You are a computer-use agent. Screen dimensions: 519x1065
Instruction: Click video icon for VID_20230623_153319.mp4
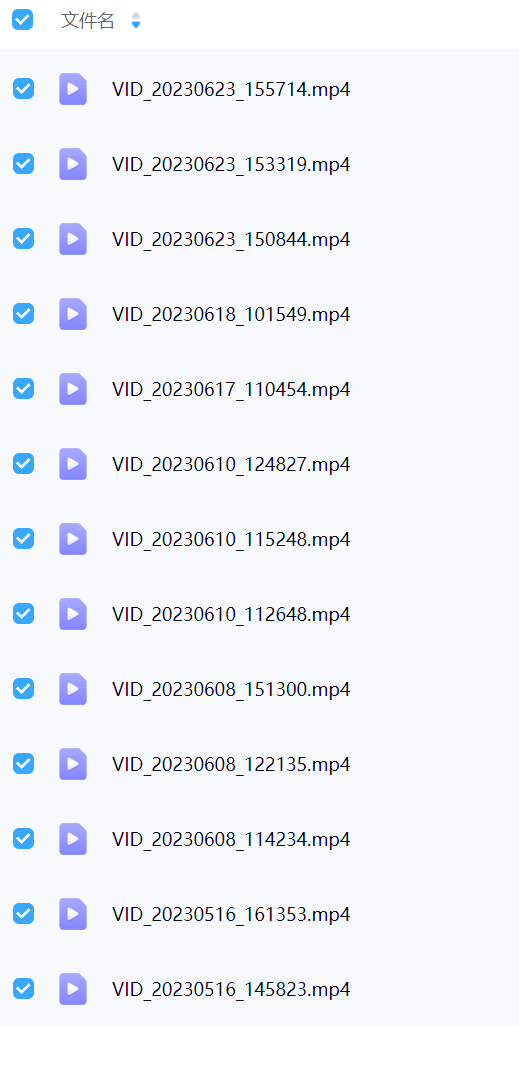pyautogui.click(x=73, y=164)
